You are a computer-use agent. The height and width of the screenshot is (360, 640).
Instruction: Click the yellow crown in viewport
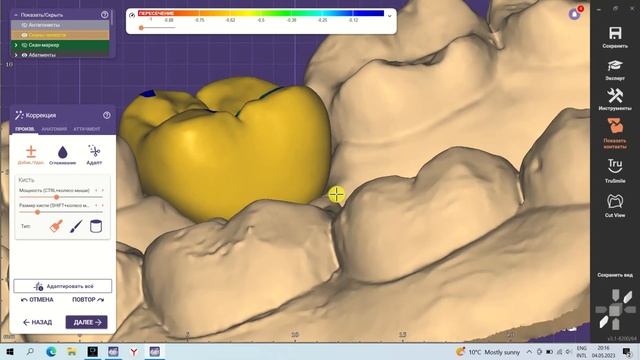tap(229, 151)
